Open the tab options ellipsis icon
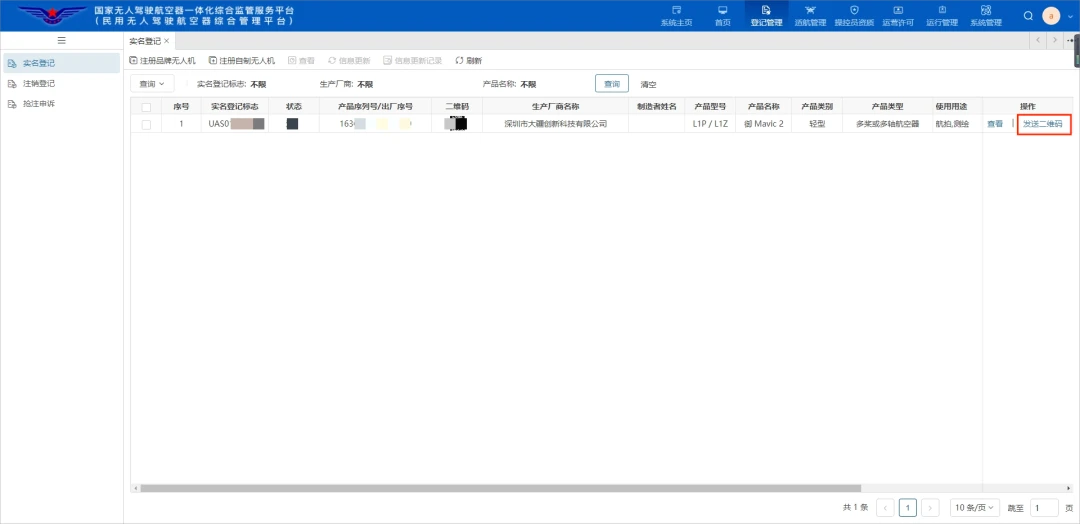Image resolution: width=1080 pixels, height=524 pixels. coord(1071,41)
